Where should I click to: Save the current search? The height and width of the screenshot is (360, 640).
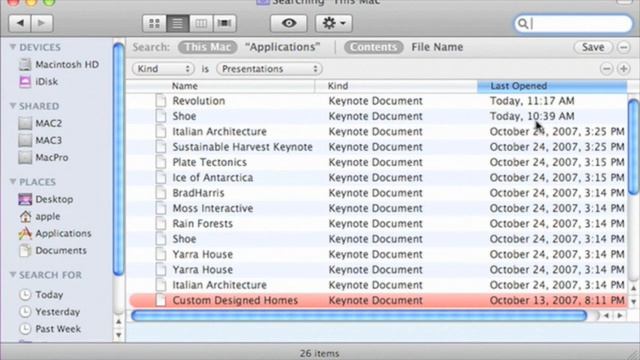click(x=593, y=47)
